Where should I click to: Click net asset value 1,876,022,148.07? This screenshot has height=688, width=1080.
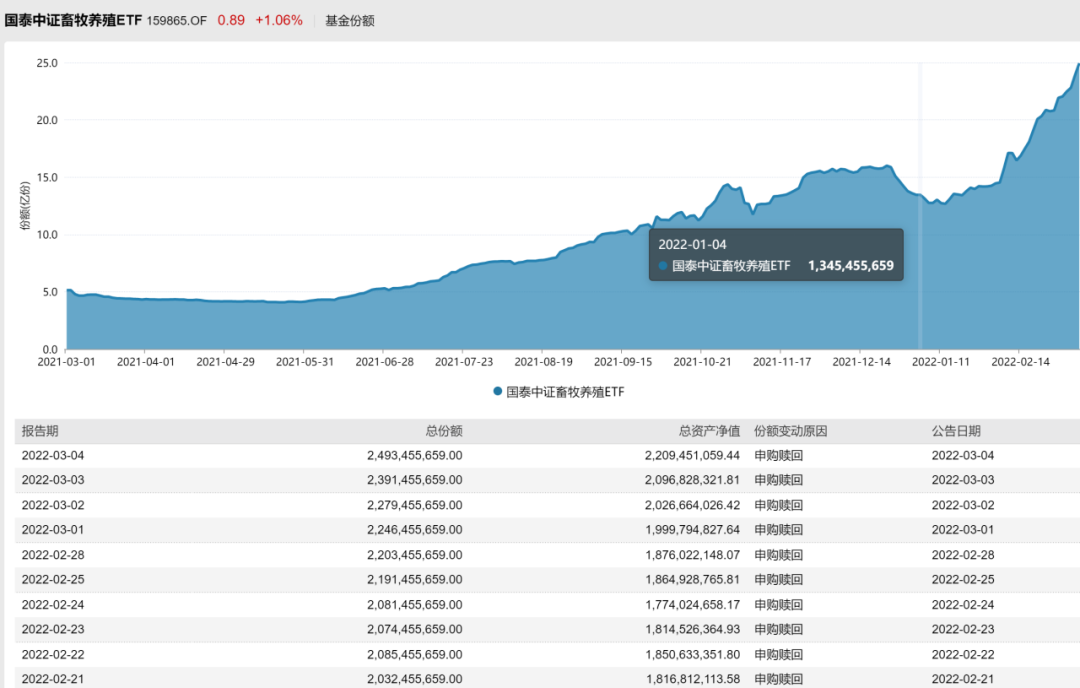pos(692,554)
